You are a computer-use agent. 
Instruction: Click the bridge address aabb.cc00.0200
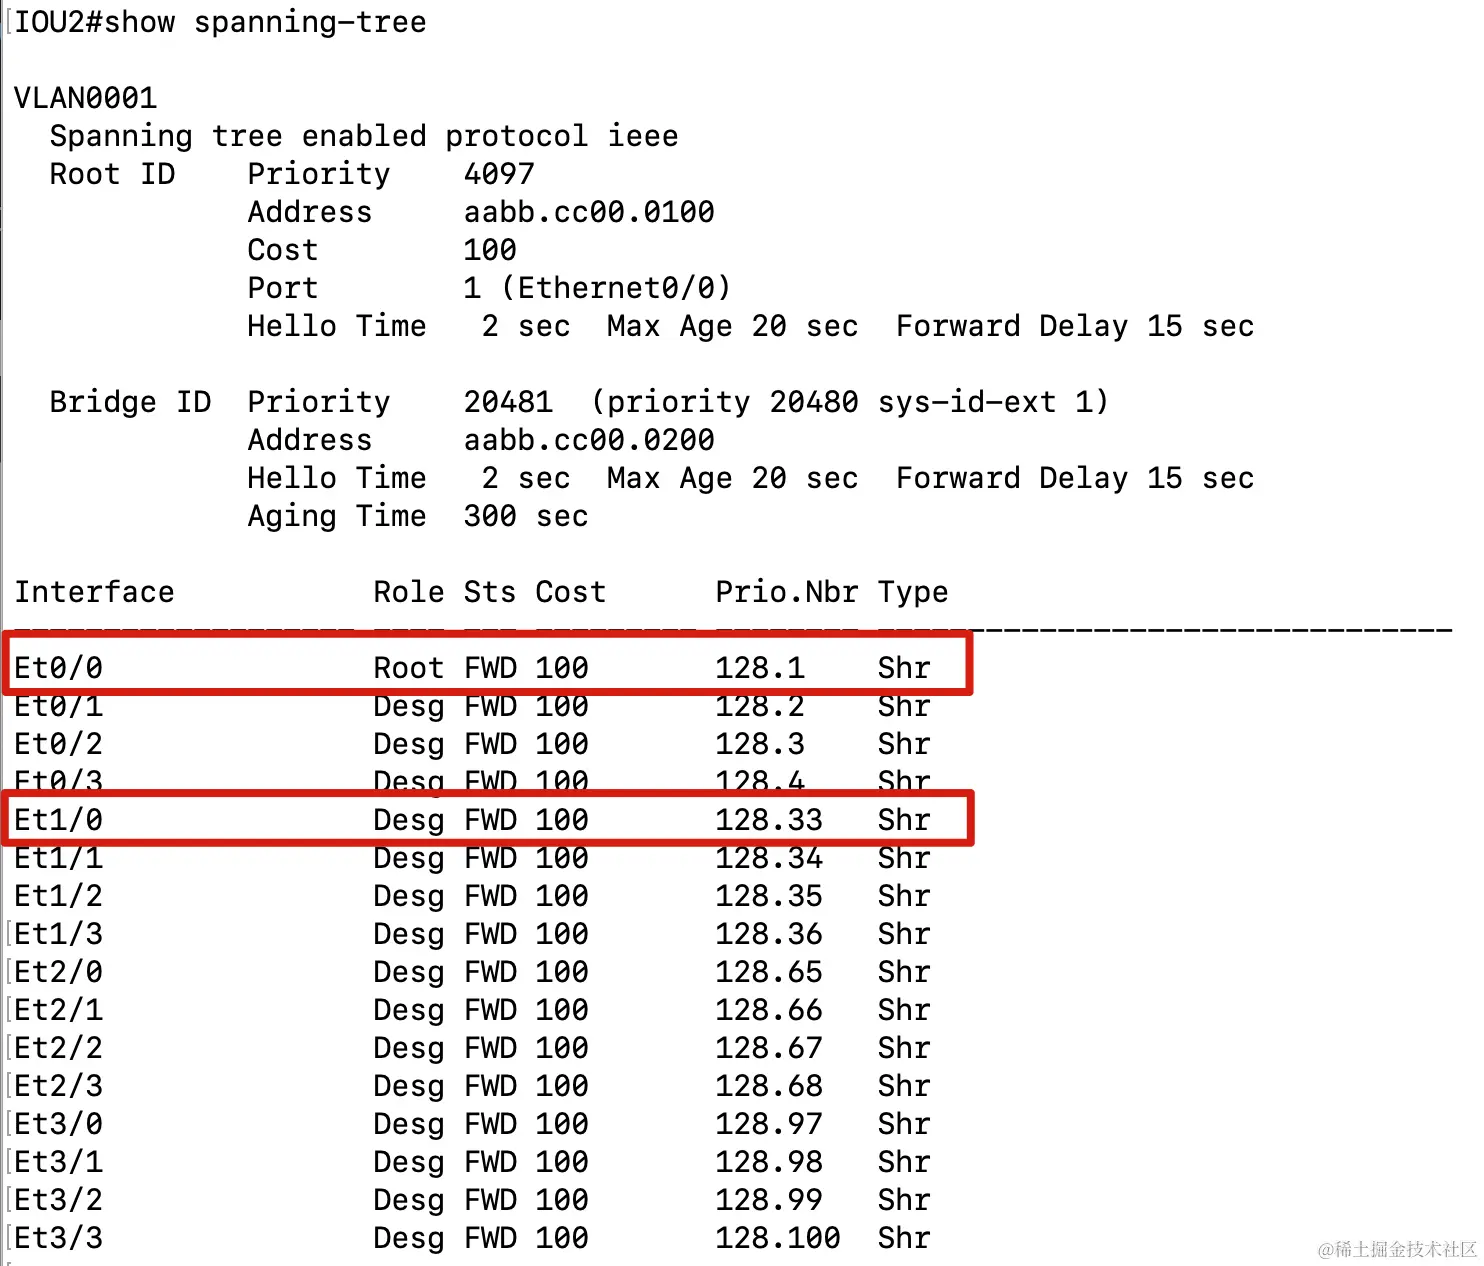pyautogui.click(x=589, y=440)
